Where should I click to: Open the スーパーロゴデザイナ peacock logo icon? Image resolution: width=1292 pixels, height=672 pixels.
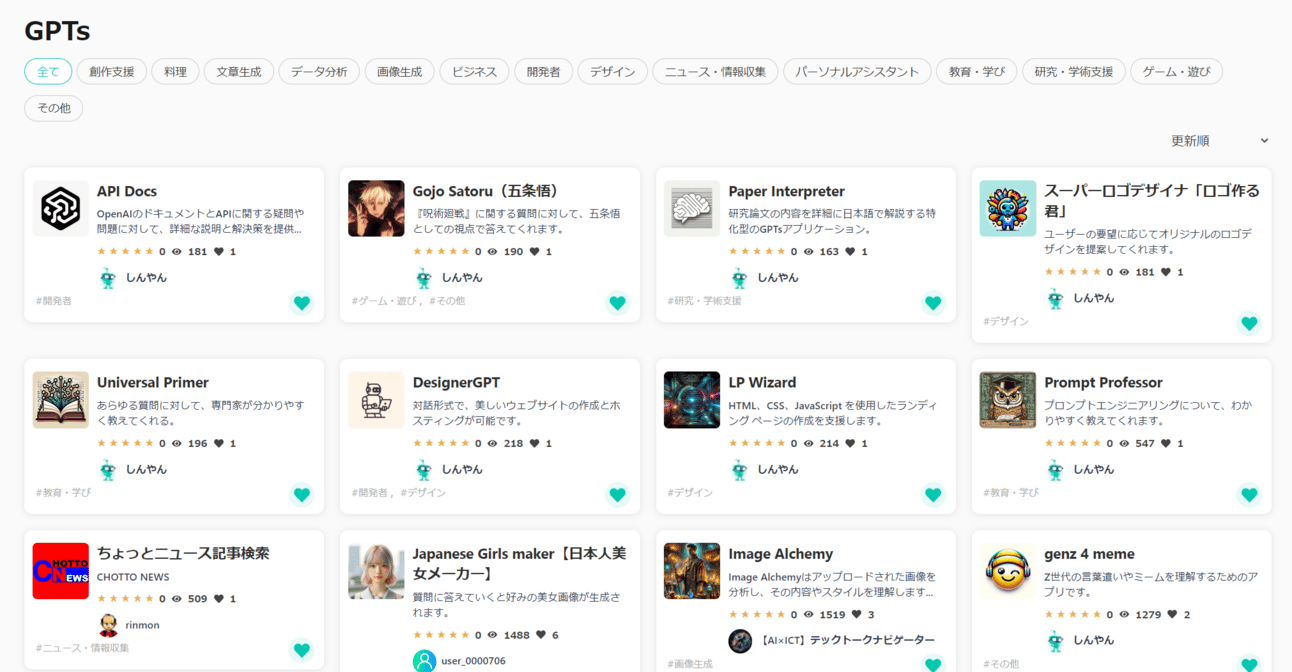[1007, 208]
